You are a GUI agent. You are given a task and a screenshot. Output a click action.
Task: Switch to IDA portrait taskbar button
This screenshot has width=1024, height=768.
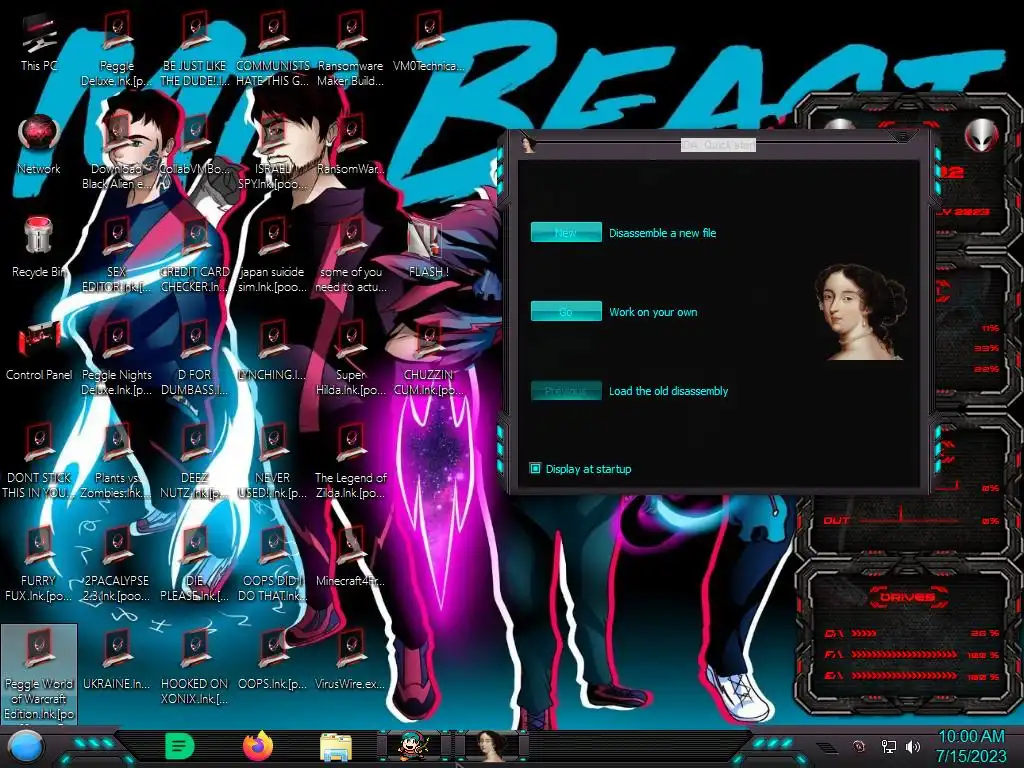coord(491,746)
